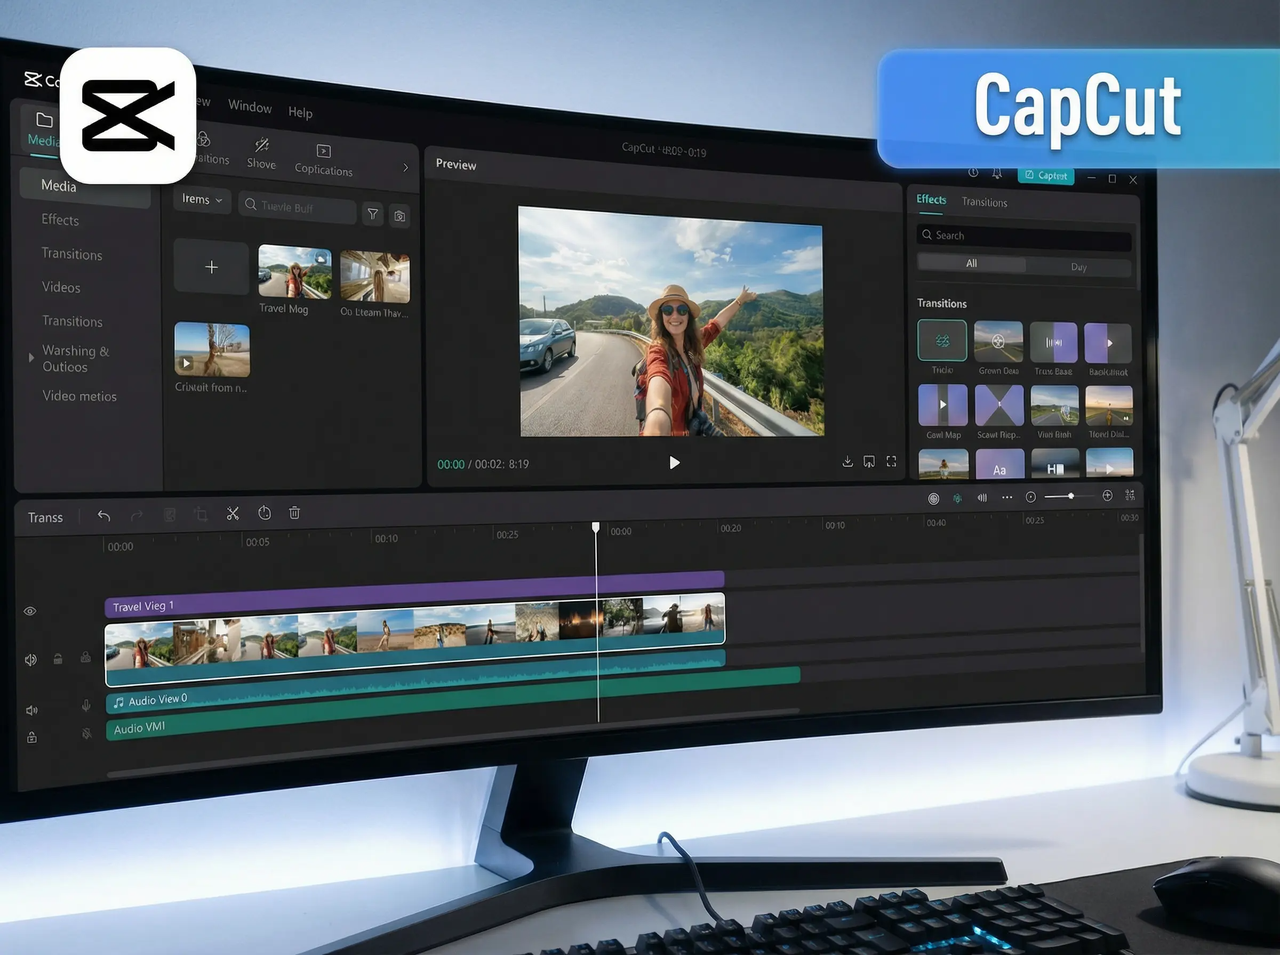This screenshot has height=955, width=1280.
Task: Open the Items dropdown in the media panel
Action: pos(200,200)
